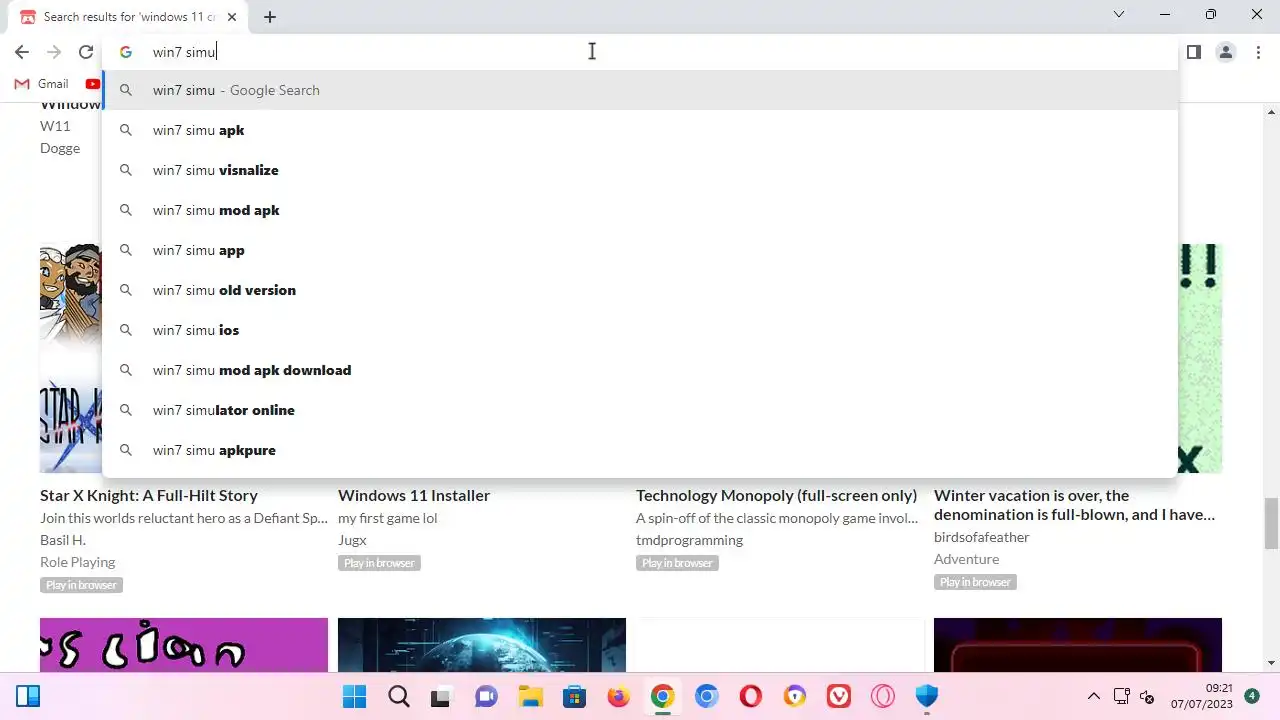Open the YouTube bookmark icon
This screenshot has height=720, width=1280.
pos(92,84)
